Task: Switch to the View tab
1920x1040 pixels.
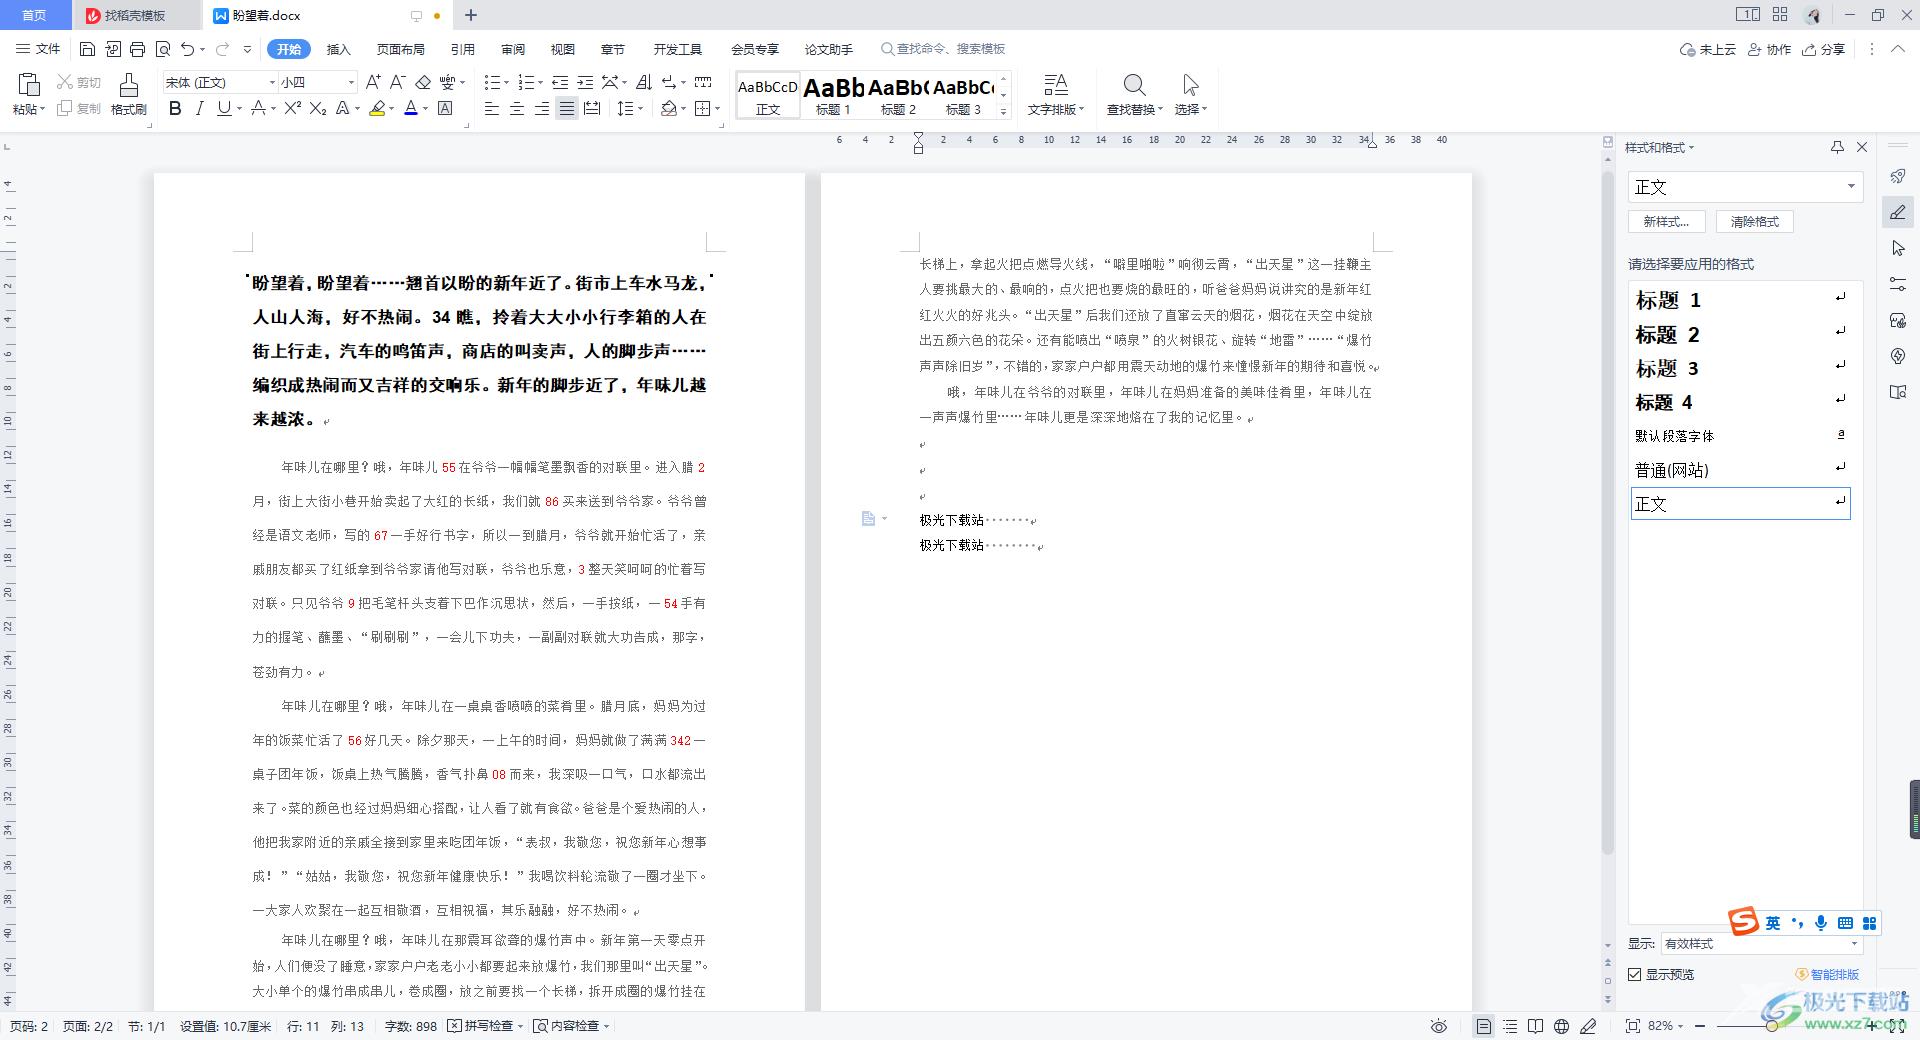Action: point(563,49)
